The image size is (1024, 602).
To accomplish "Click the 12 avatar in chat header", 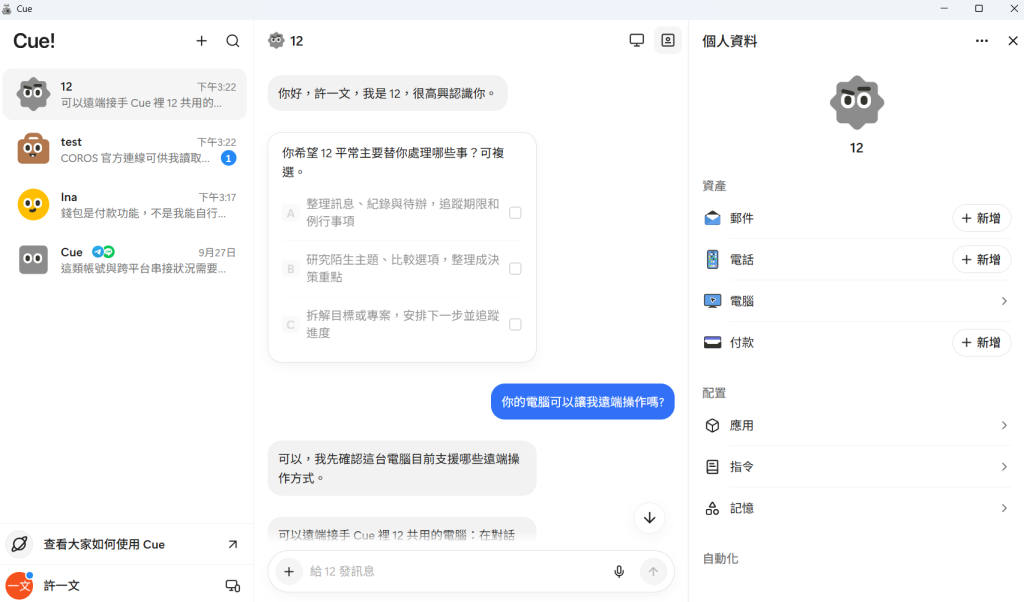I will [276, 40].
